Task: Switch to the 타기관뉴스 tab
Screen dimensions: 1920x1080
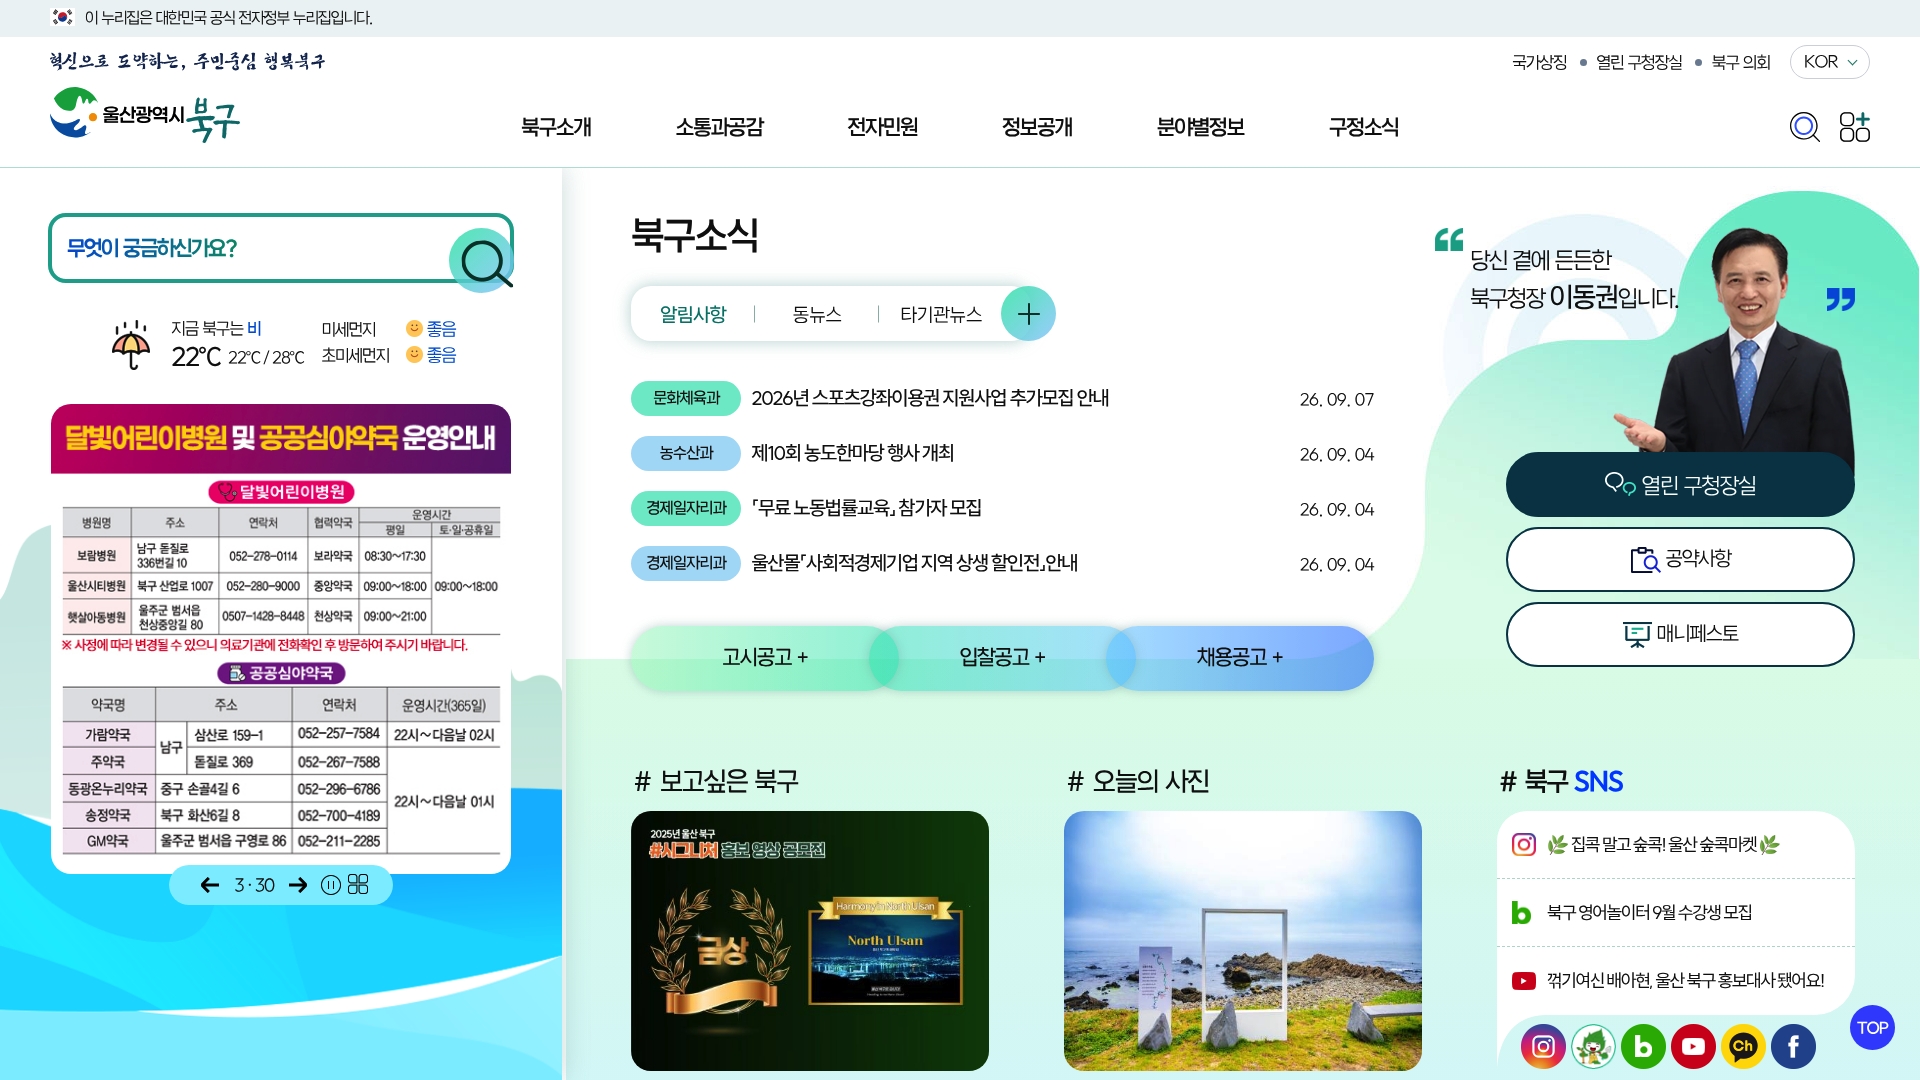Action: click(941, 314)
